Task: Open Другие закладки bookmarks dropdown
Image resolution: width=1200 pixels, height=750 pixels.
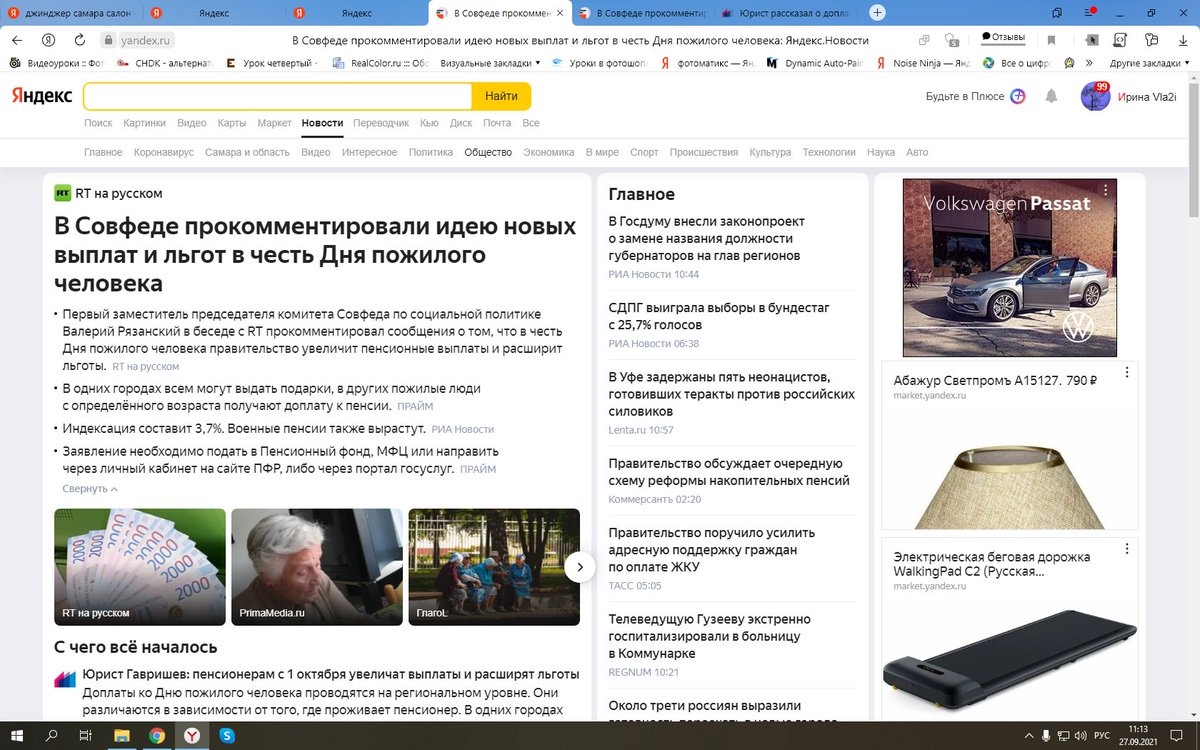Action: click(1150, 63)
